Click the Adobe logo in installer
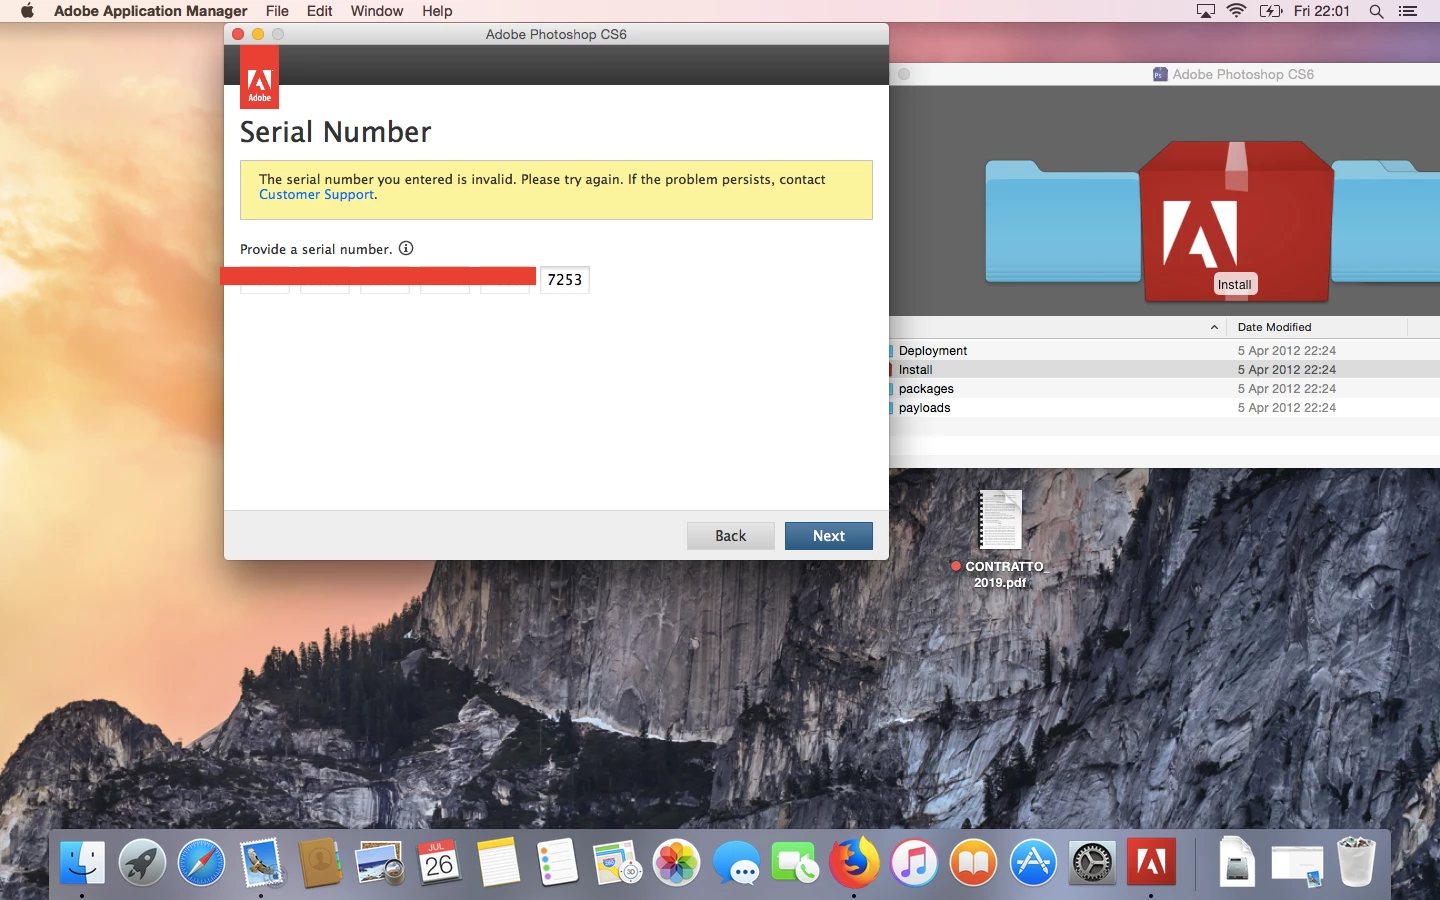This screenshot has height=900, width=1440. click(x=260, y=77)
